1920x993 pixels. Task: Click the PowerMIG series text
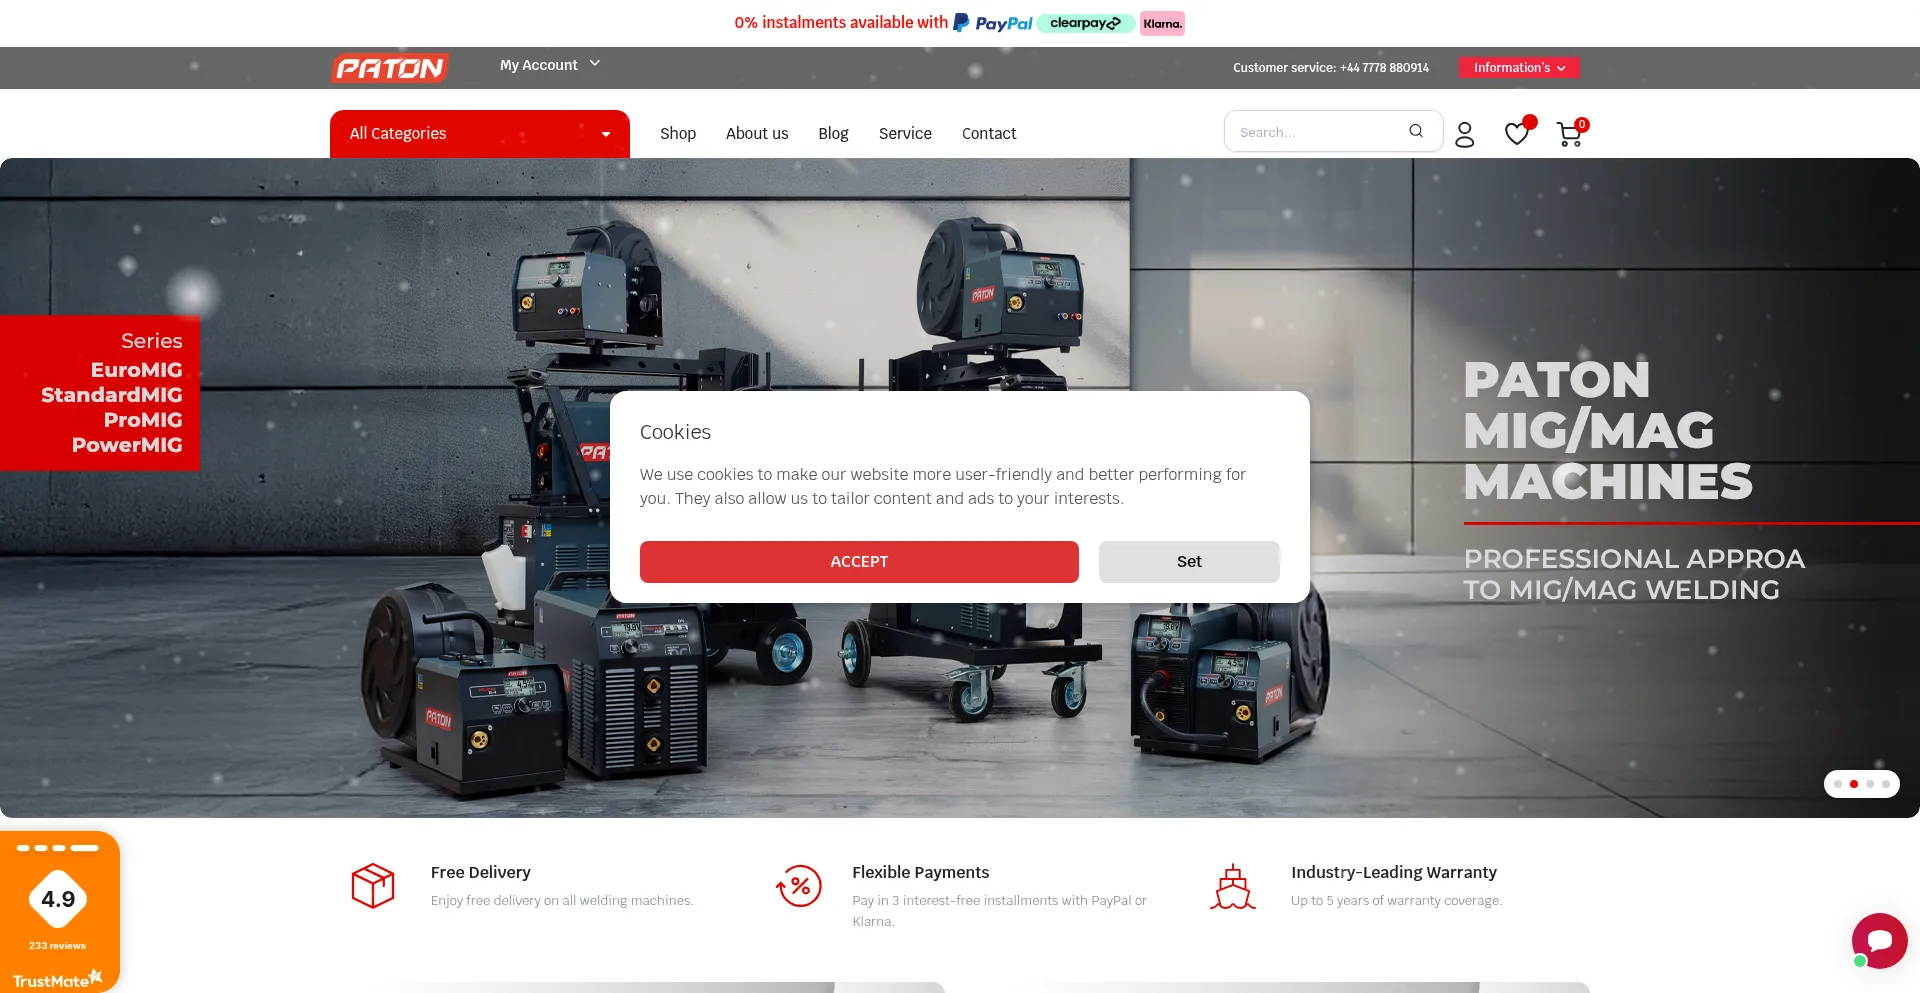click(x=127, y=445)
